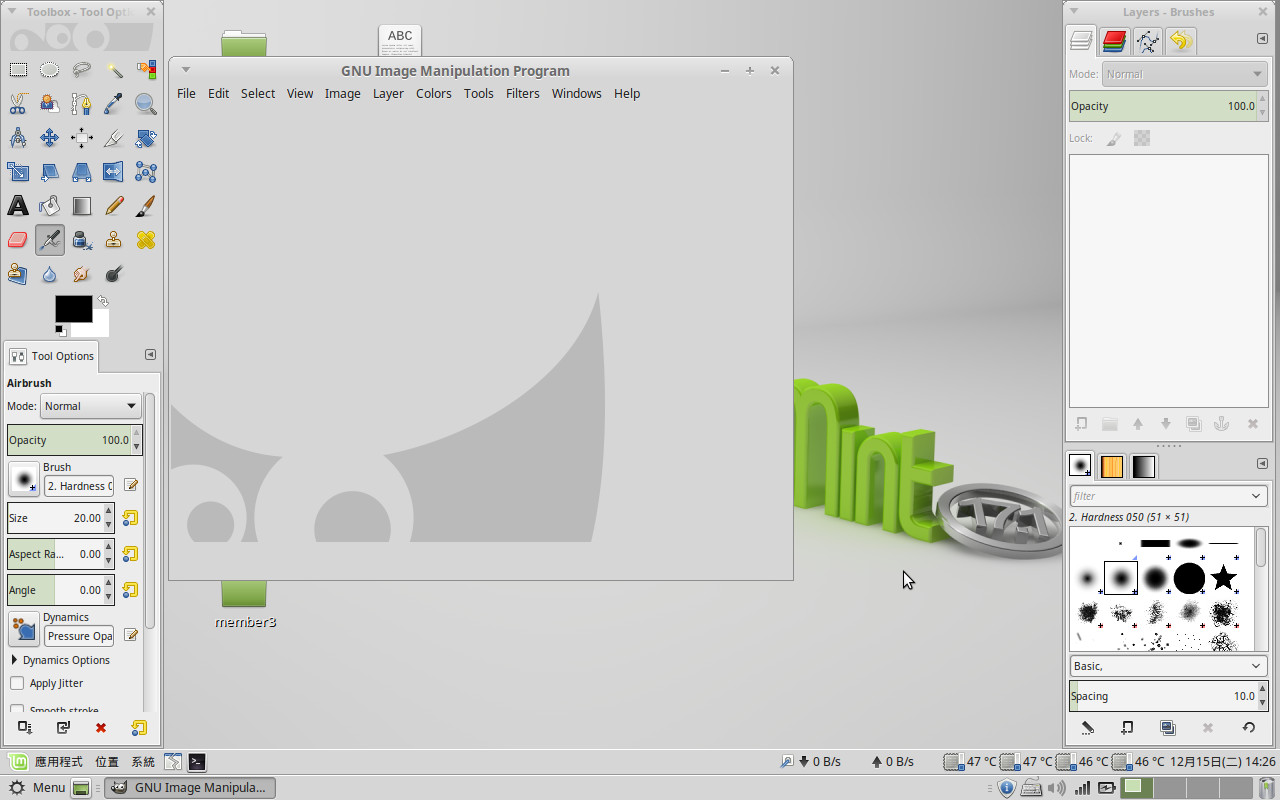Click the black foreground color swatch

[x=73, y=309]
